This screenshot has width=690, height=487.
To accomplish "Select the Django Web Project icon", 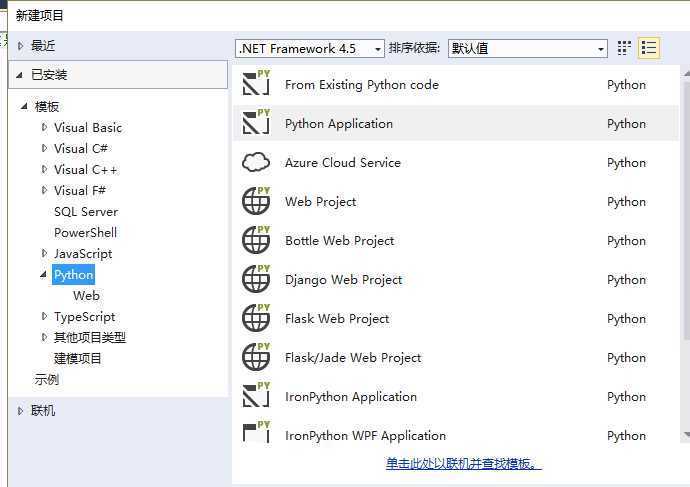I will click(257, 279).
